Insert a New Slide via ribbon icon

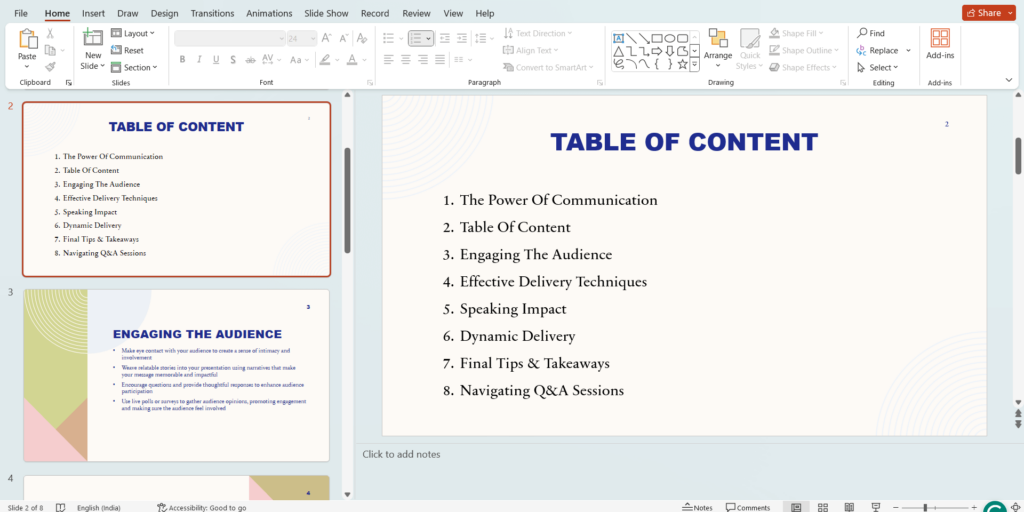pyautogui.click(x=92, y=40)
